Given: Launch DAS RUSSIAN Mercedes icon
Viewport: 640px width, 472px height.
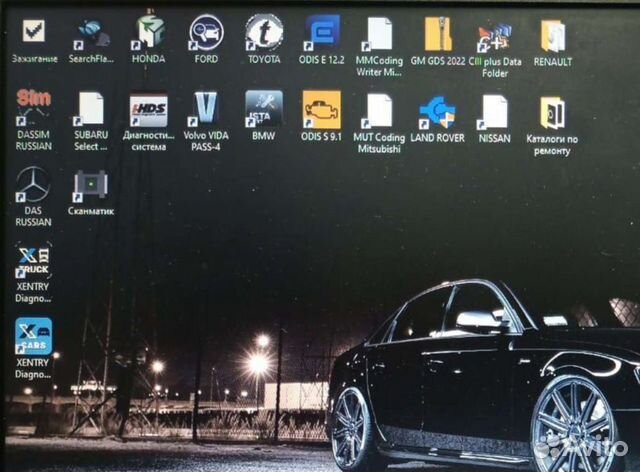Looking at the screenshot, I should coord(33,185).
